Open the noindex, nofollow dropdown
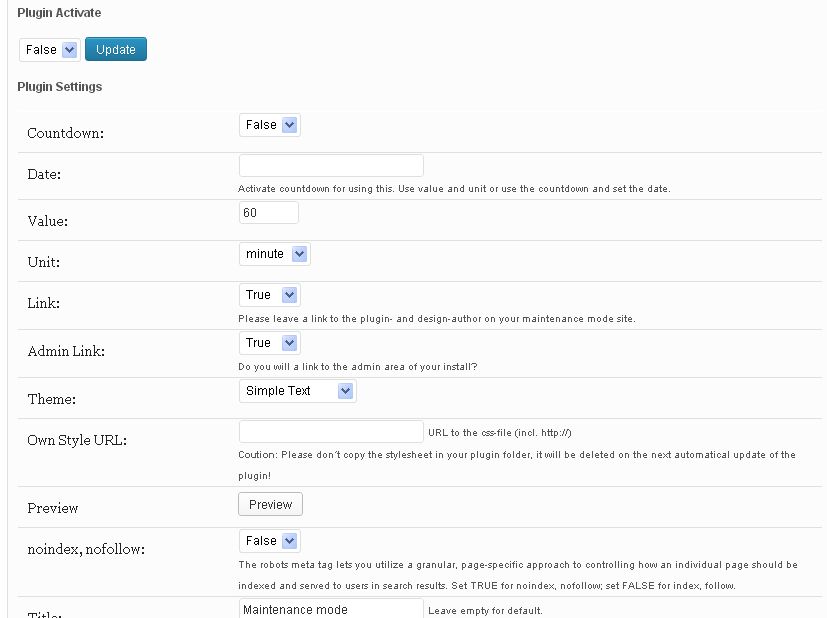 (x=269, y=541)
